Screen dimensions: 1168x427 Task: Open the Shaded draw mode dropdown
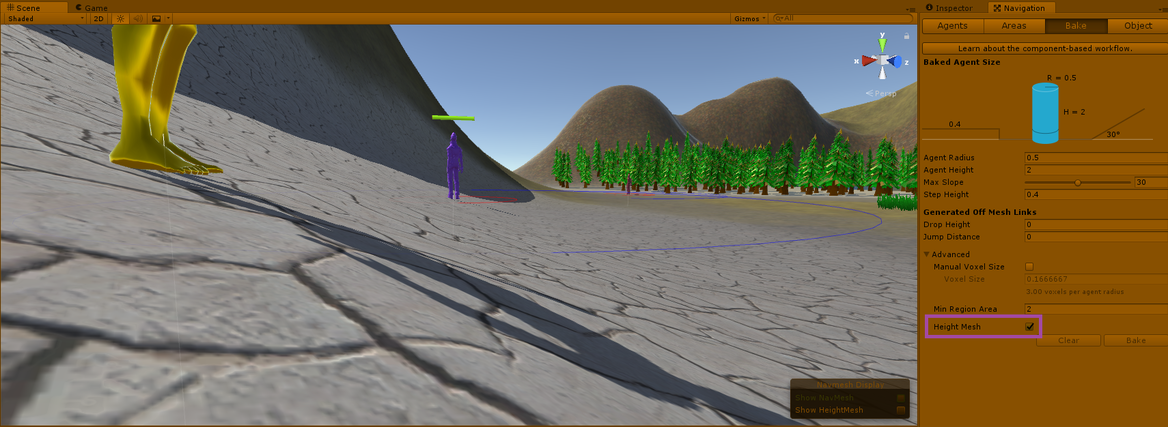coord(44,19)
